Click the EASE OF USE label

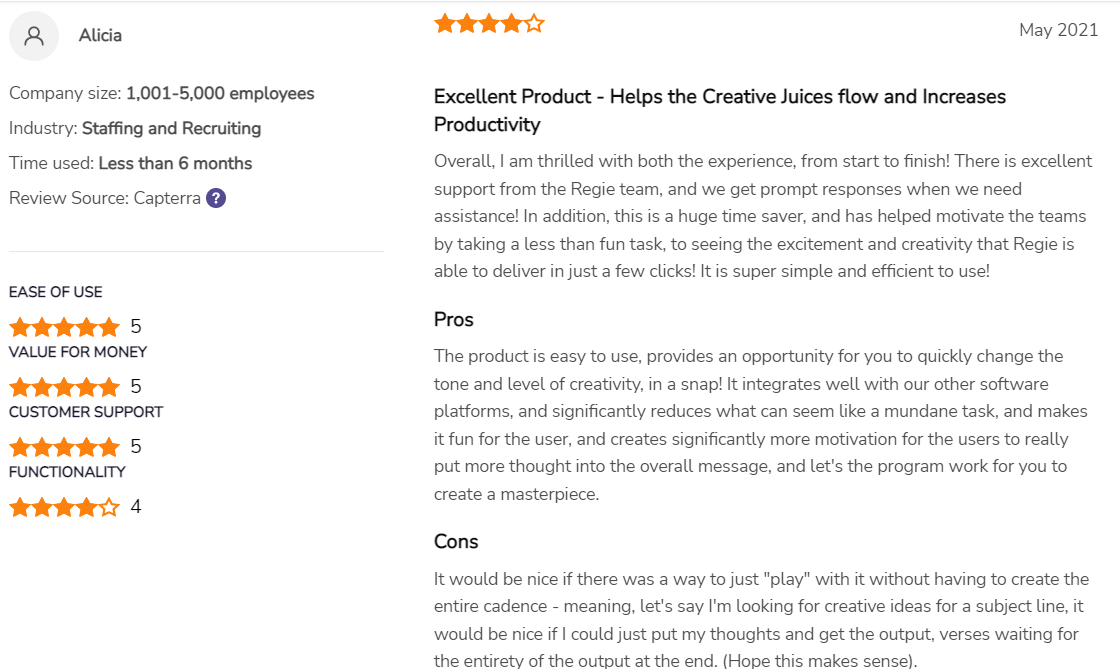[x=56, y=292]
